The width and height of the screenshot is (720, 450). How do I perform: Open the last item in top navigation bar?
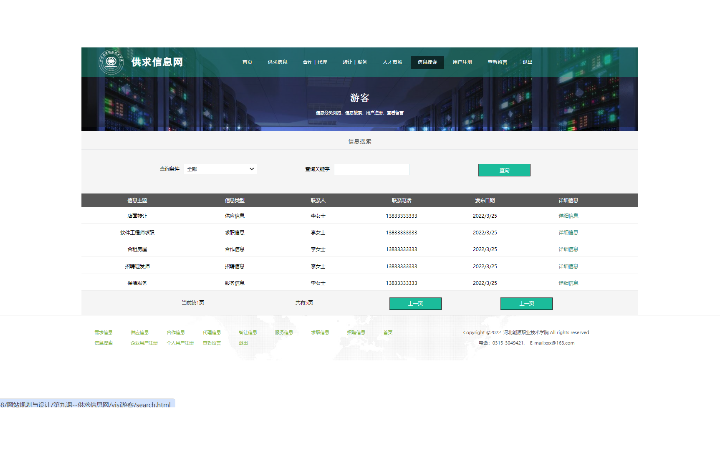tap(527, 62)
